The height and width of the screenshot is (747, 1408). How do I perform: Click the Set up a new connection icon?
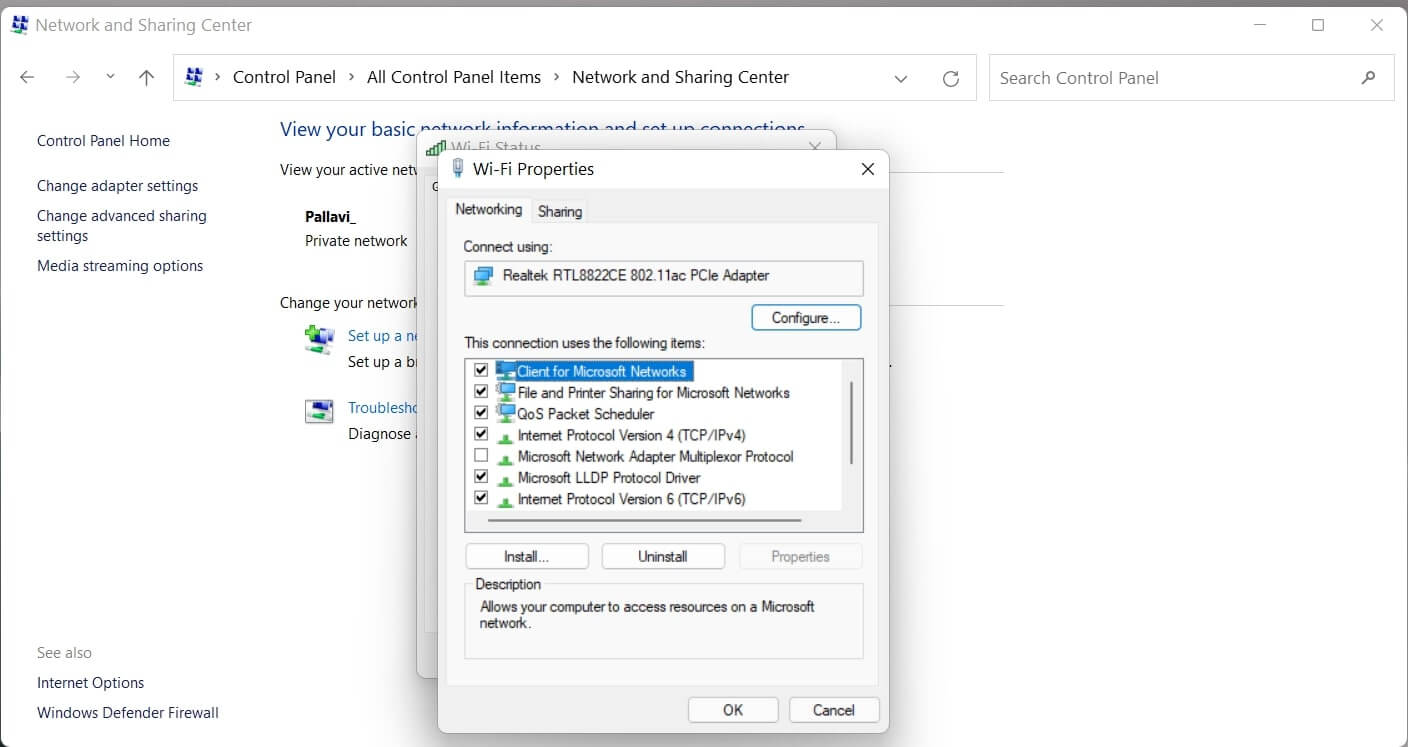pyautogui.click(x=319, y=340)
